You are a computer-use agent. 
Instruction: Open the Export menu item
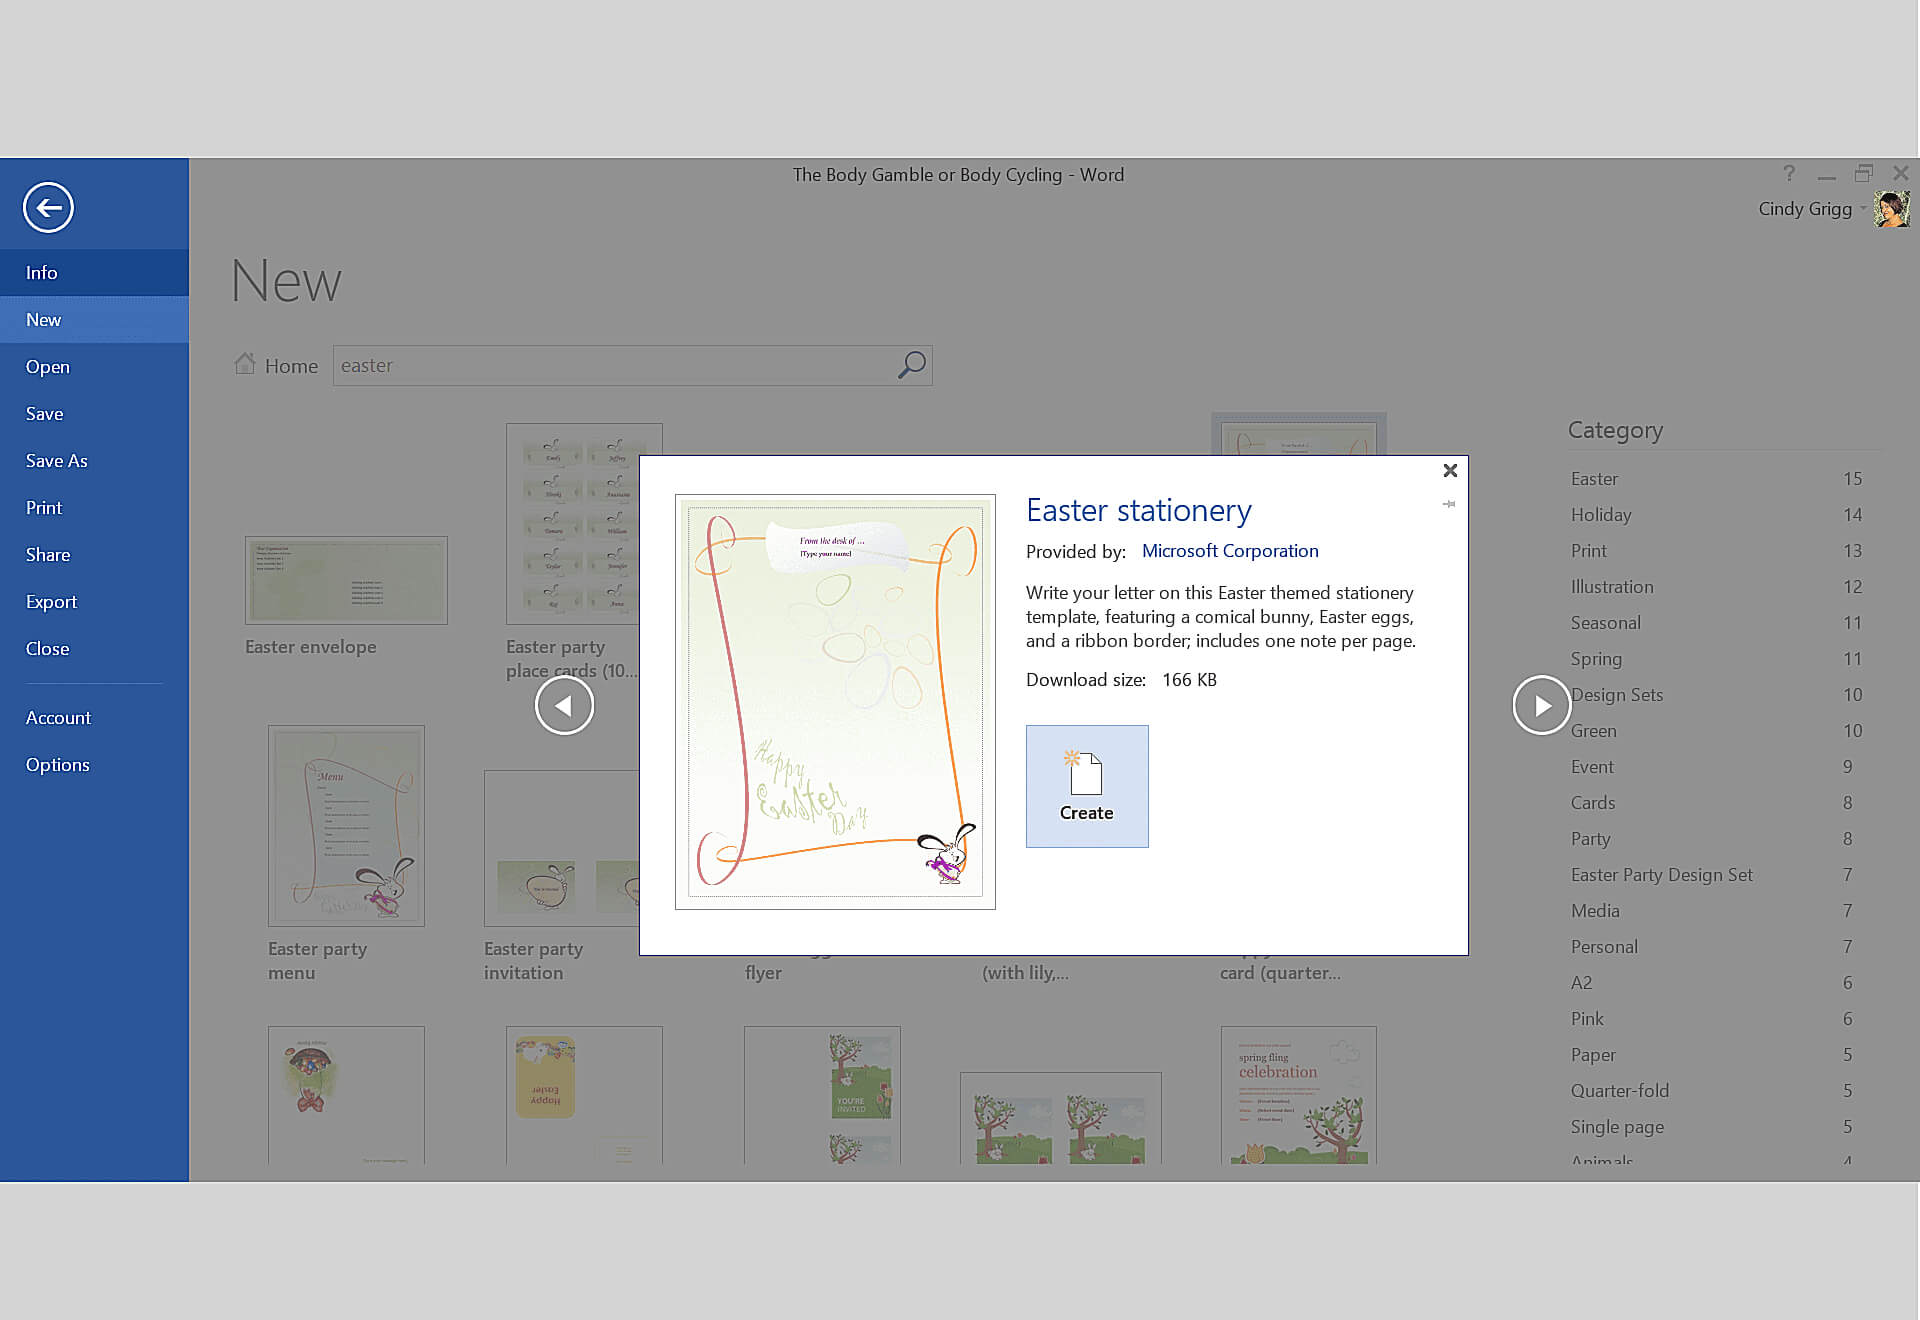(51, 602)
